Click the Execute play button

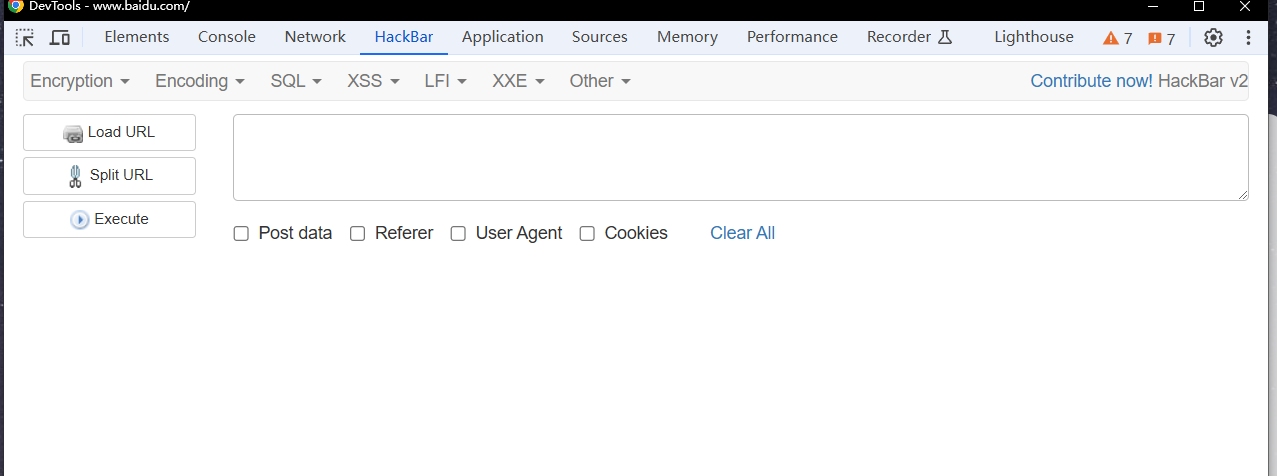[109, 219]
